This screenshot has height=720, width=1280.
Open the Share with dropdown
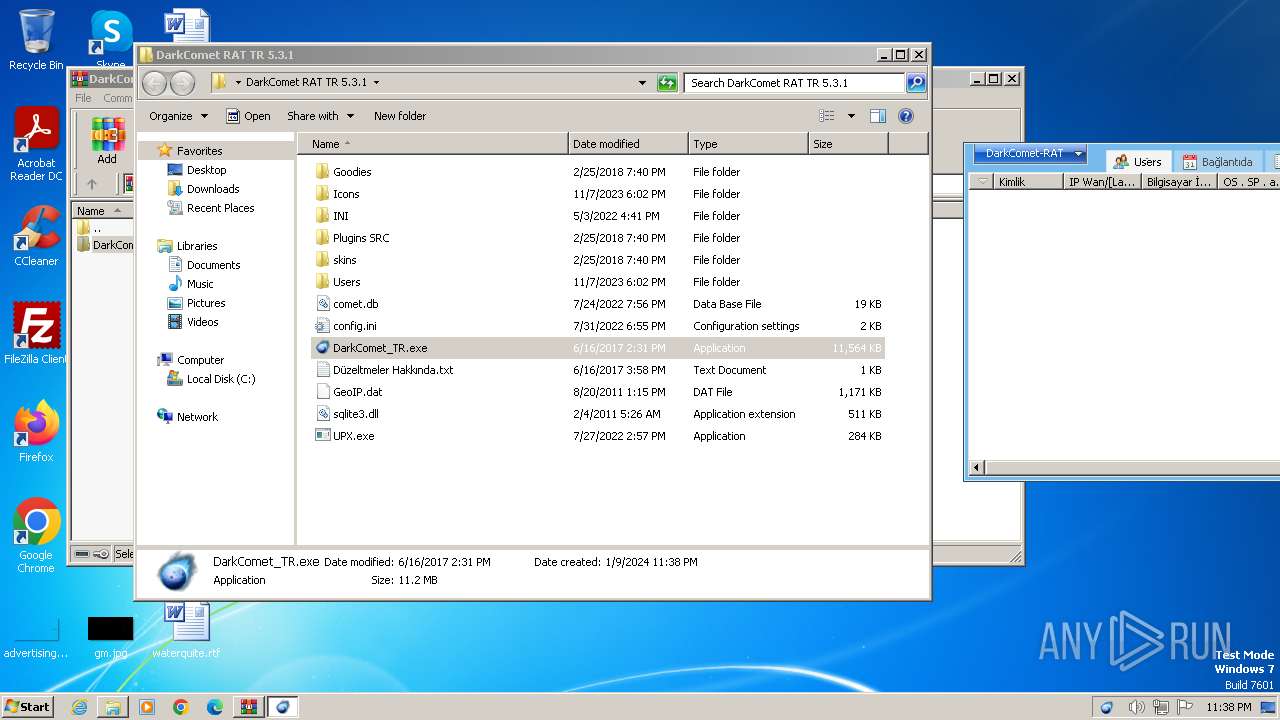[320, 116]
